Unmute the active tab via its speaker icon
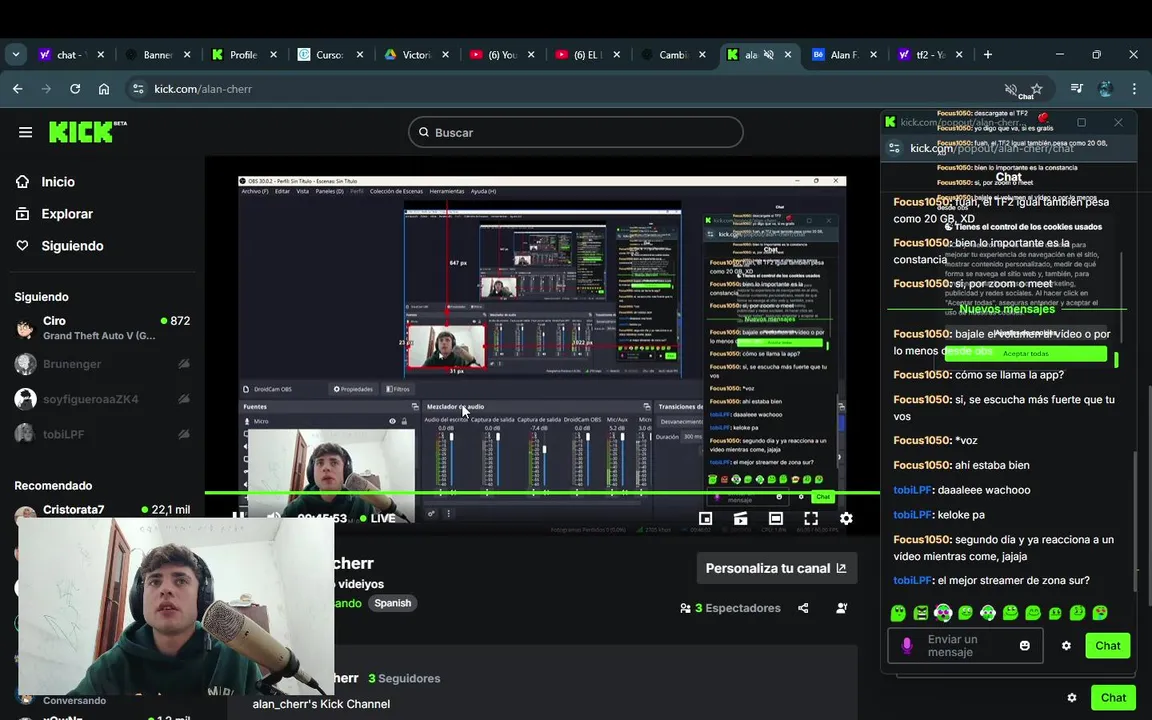Image resolution: width=1152 pixels, height=720 pixels. (x=768, y=54)
